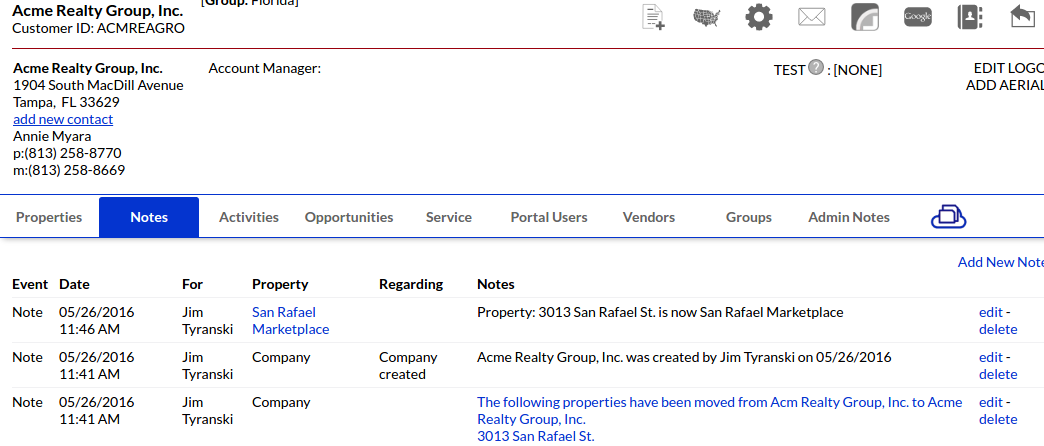Go to the Portal Users tab
The width and height of the screenshot is (1044, 446).
coord(549,217)
